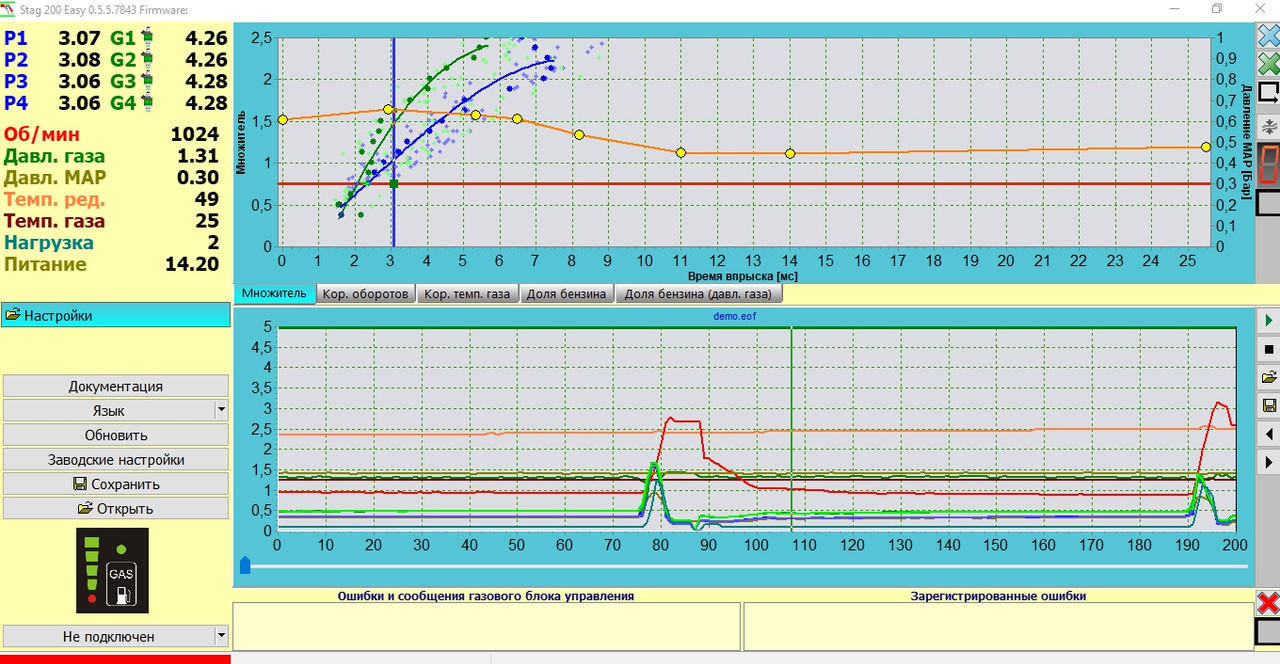Click the Давл. MAP value 0.30
1280x664 pixels.
point(198,178)
